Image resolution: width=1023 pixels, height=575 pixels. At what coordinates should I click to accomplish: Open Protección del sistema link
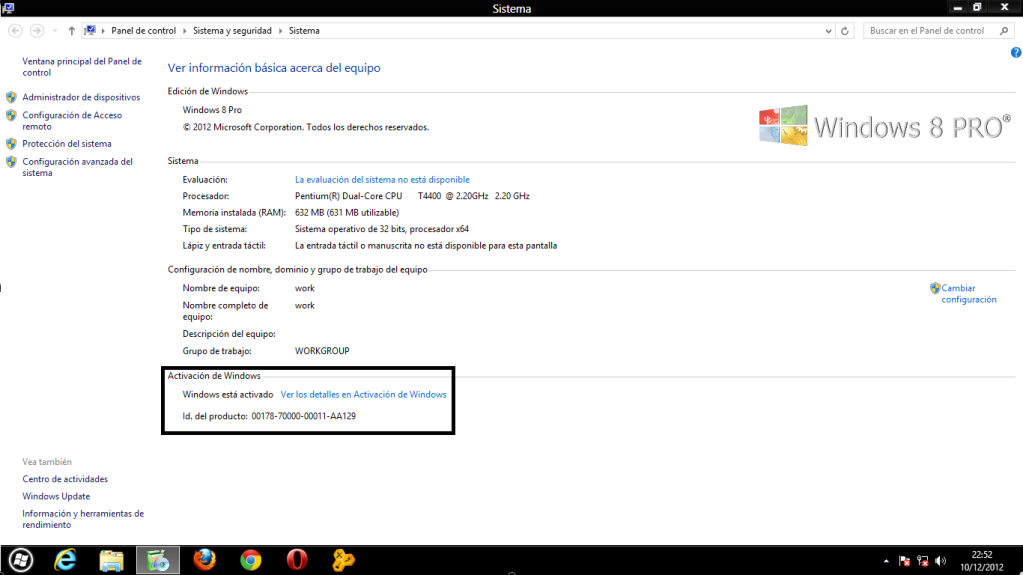coord(67,144)
